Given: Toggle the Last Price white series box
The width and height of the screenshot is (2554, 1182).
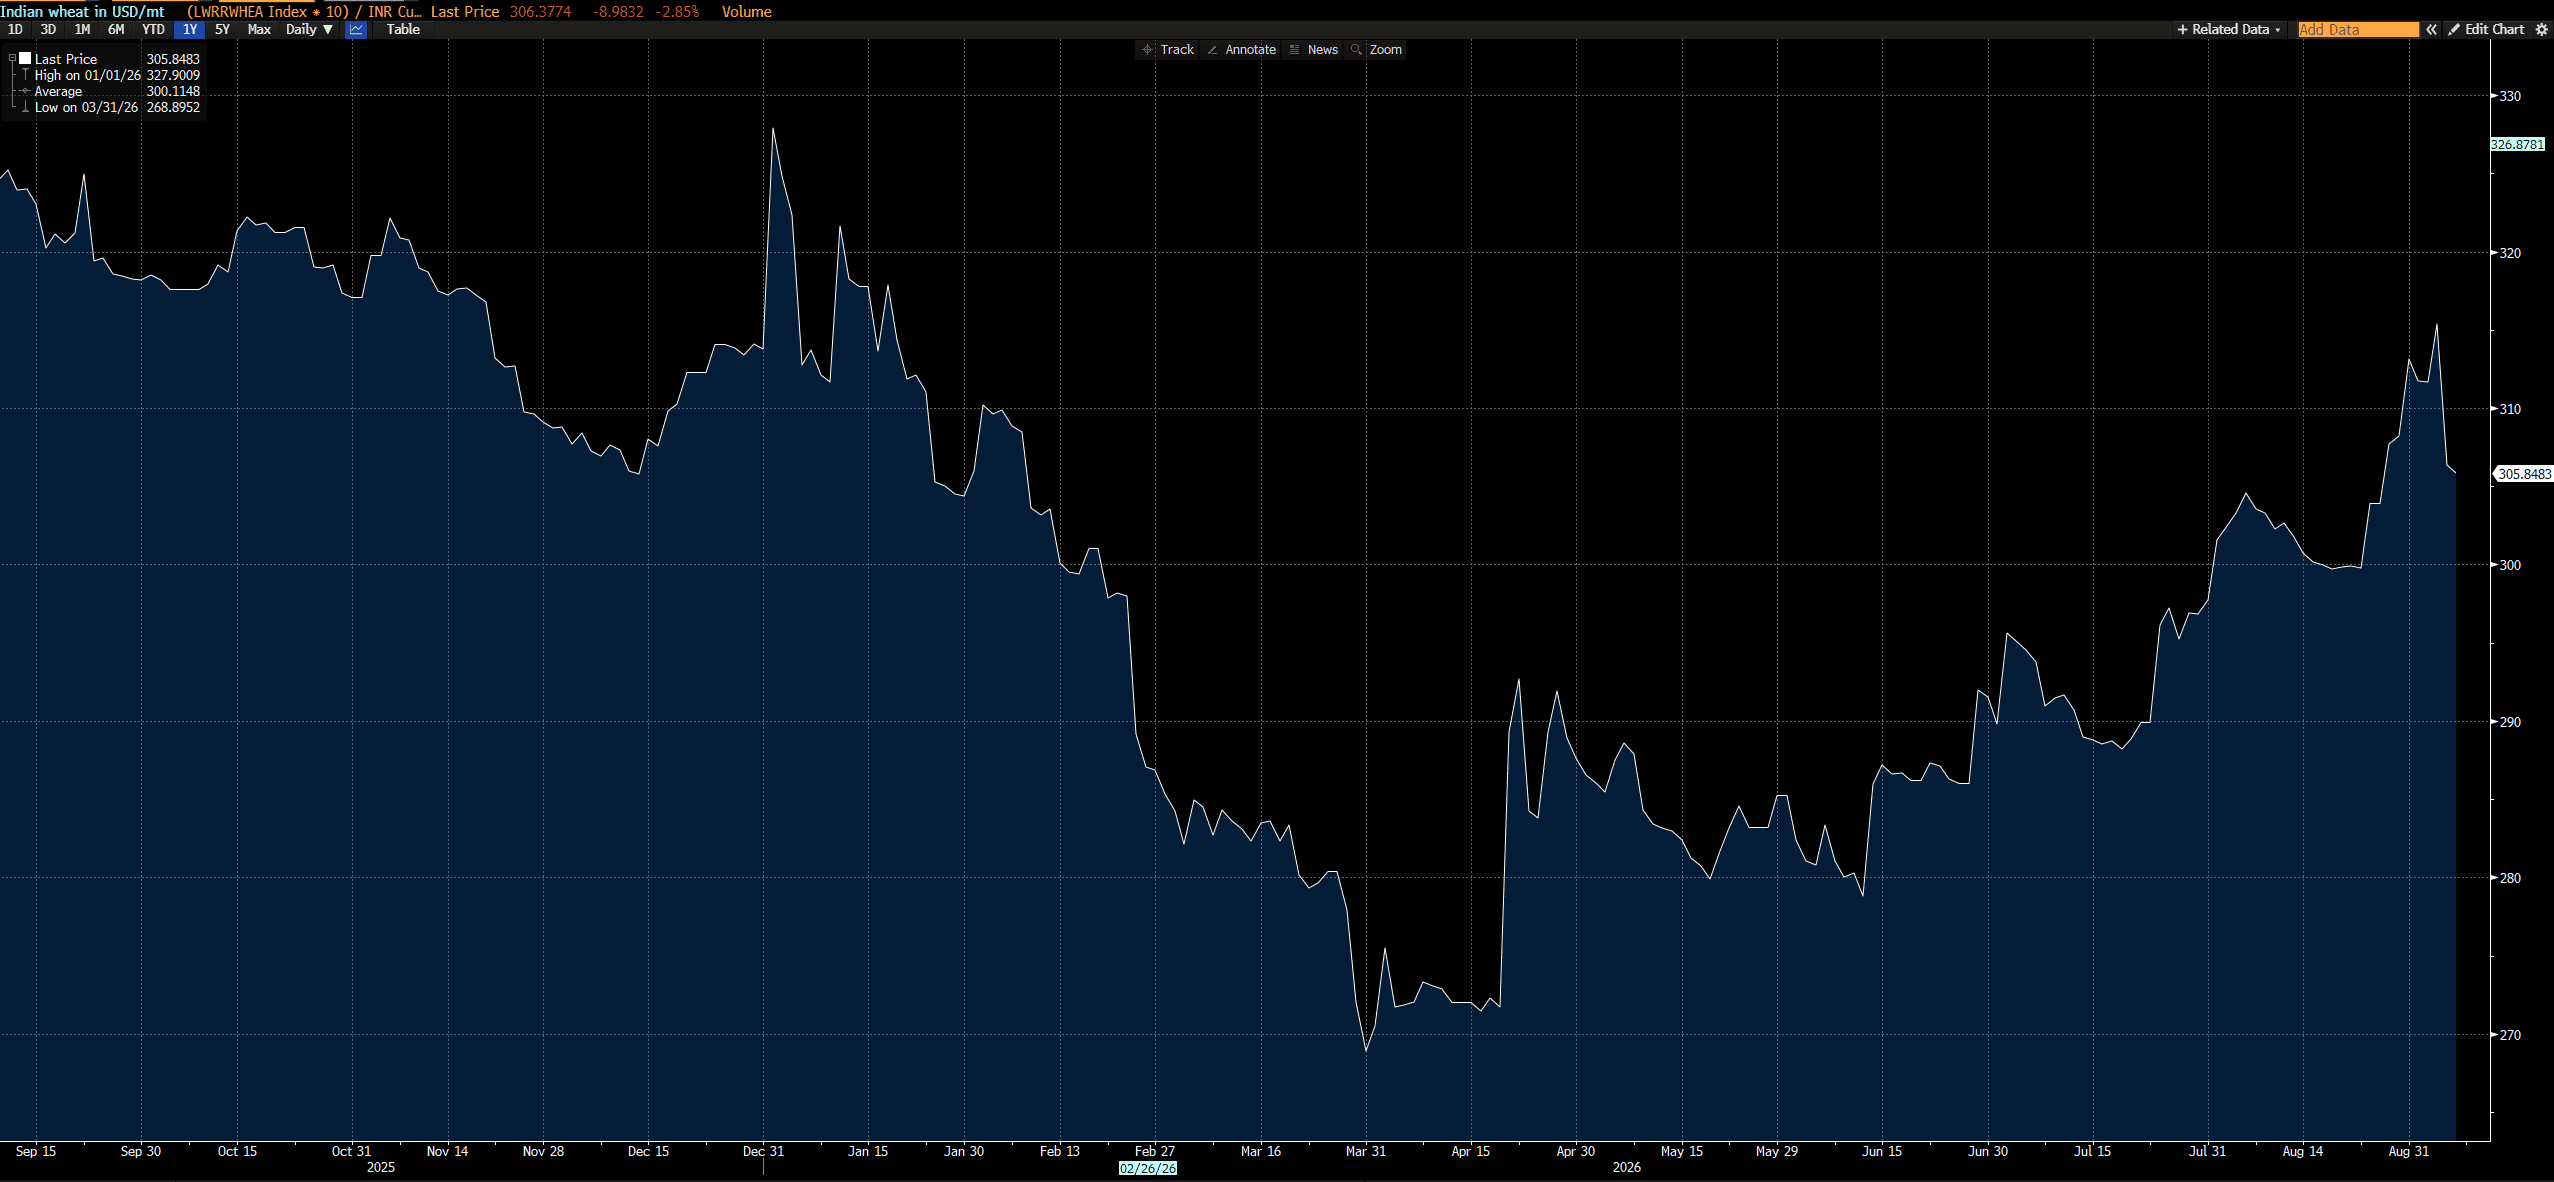Looking at the screenshot, I should [x=25, y=59].
